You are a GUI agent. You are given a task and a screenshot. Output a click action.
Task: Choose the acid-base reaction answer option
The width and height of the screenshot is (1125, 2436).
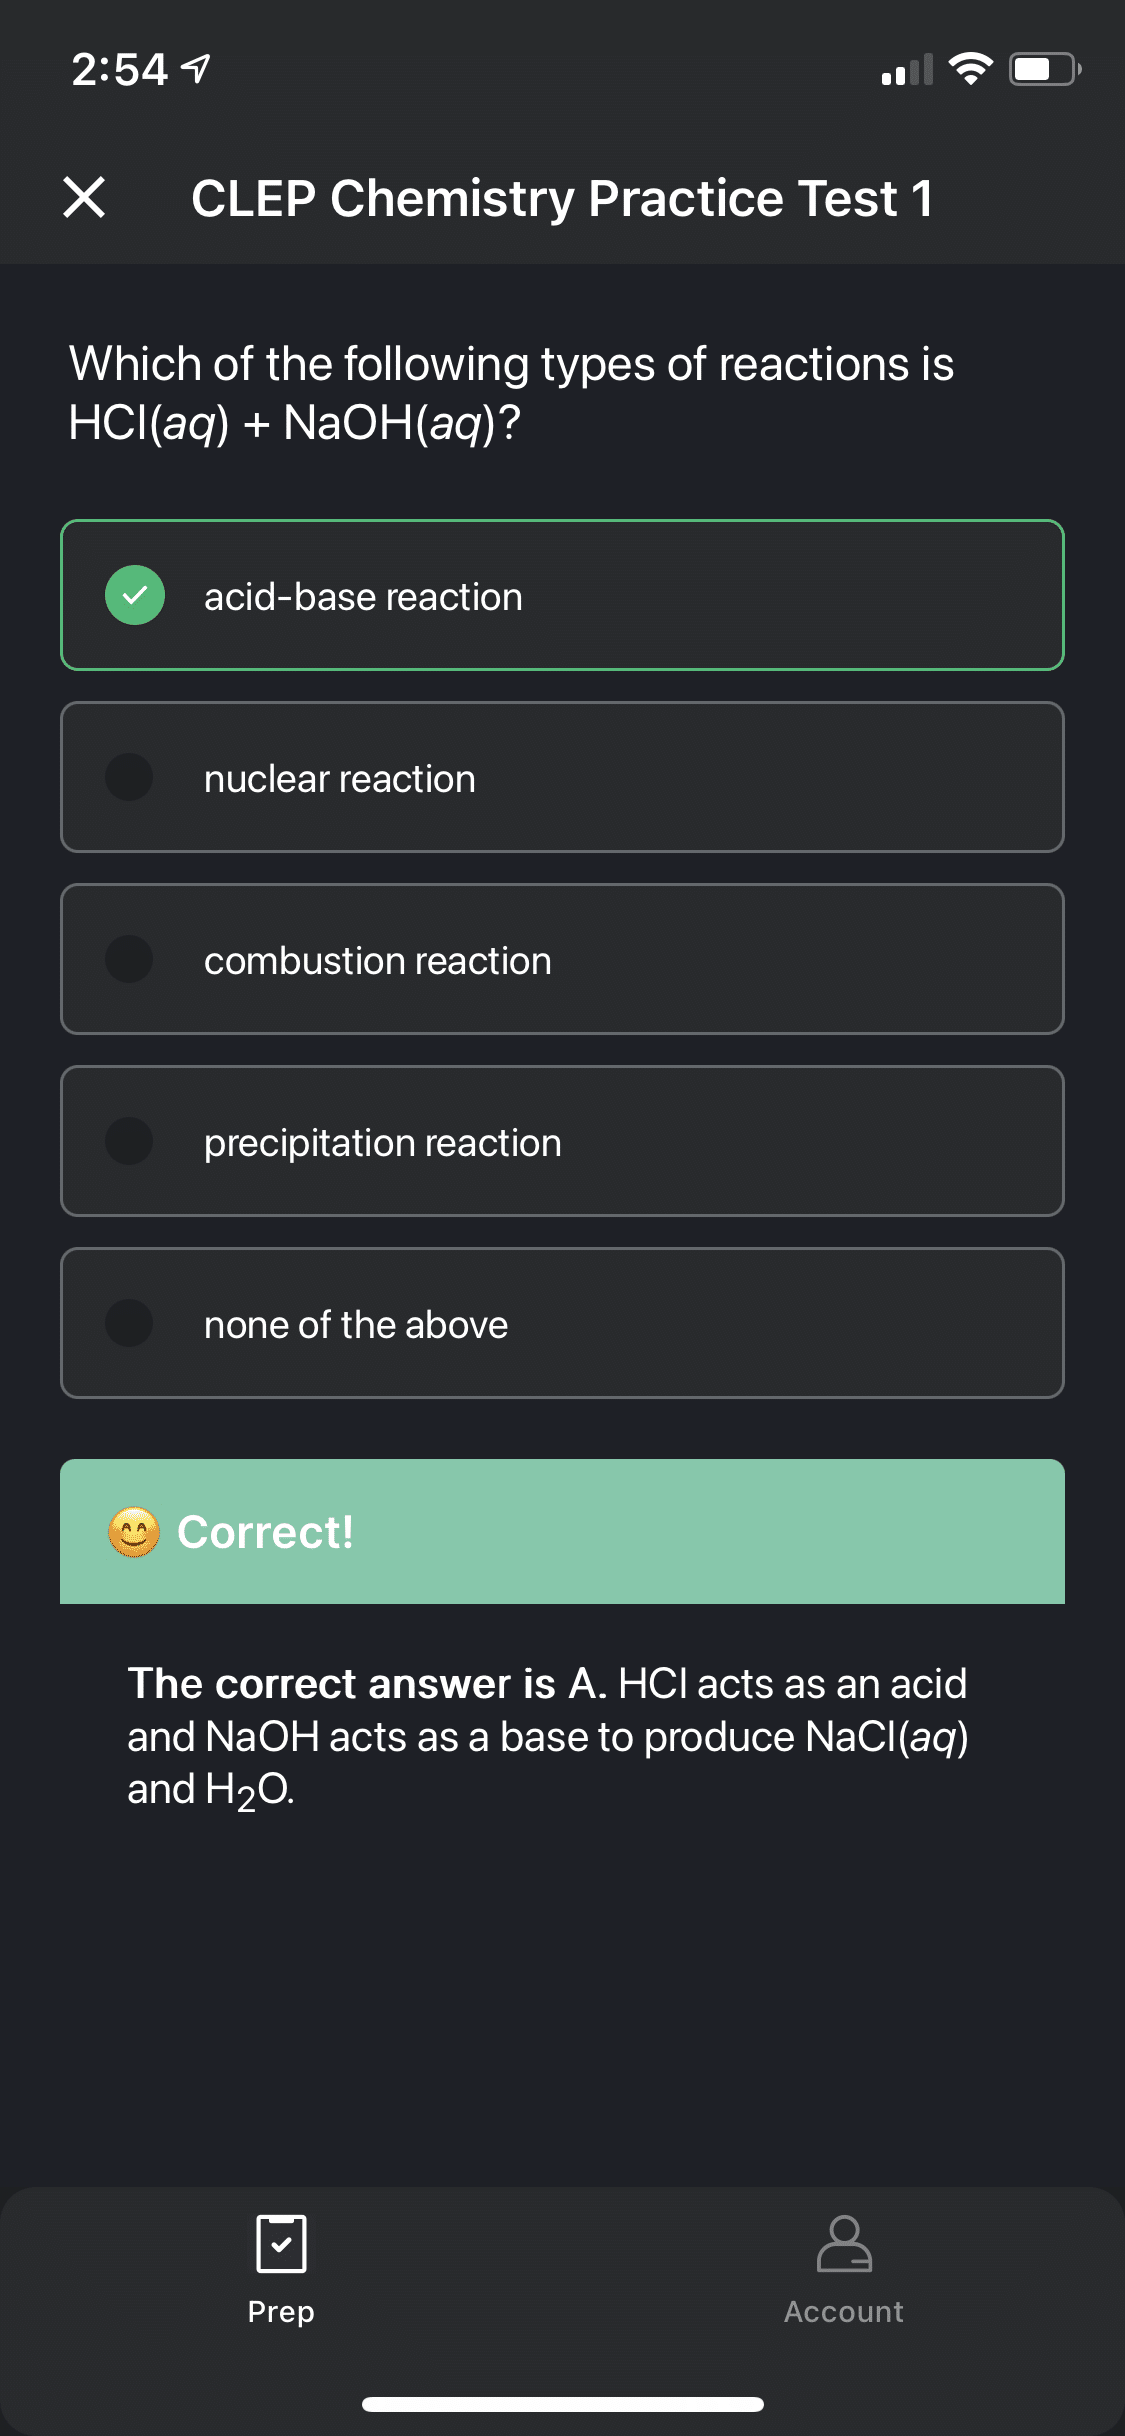[x=562, y=596]
